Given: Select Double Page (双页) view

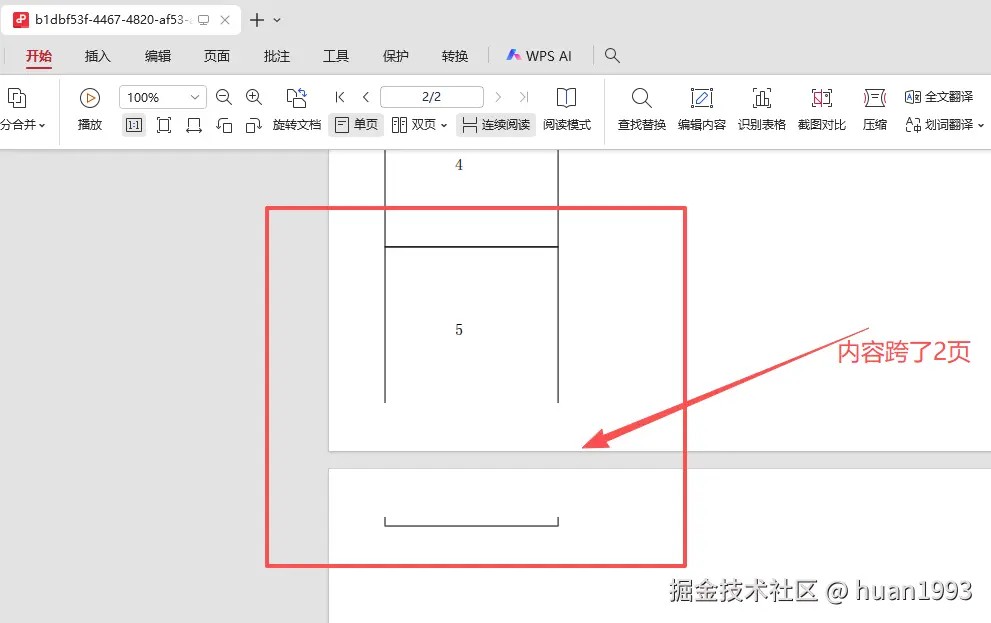Looking at the screenshot, I should 414,125.
